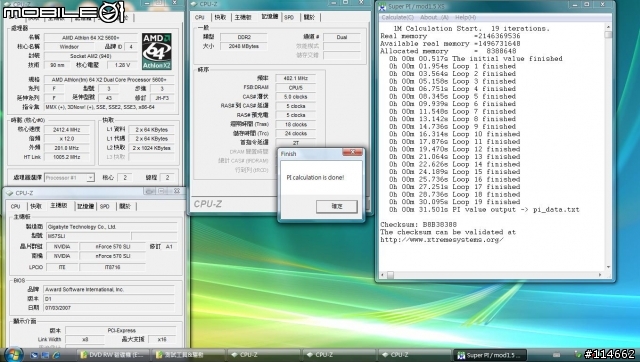Select 關於 tab in memory CPU-Z window
This screenshot has width=640, height=362.
click(x=310, y=17)
